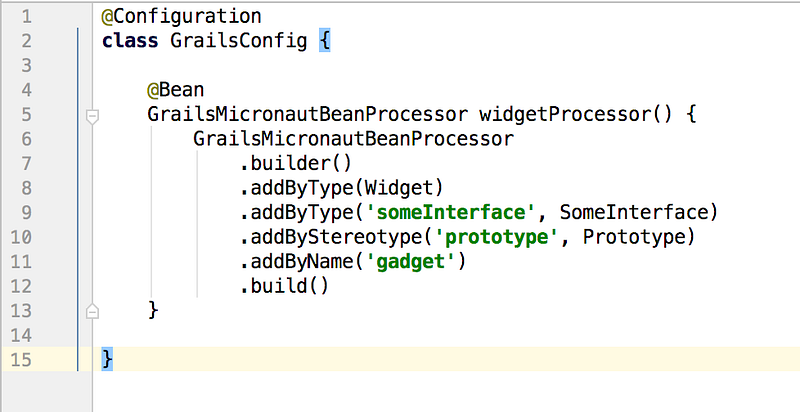Click the 'someInterface' string literal
Screen dimensions: 800x412
click(x=451, y=213)
